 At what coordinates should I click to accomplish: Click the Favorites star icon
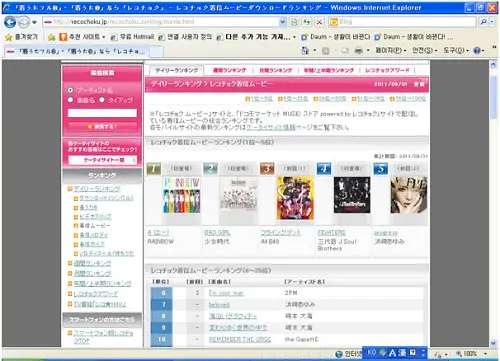click(9, 37)
